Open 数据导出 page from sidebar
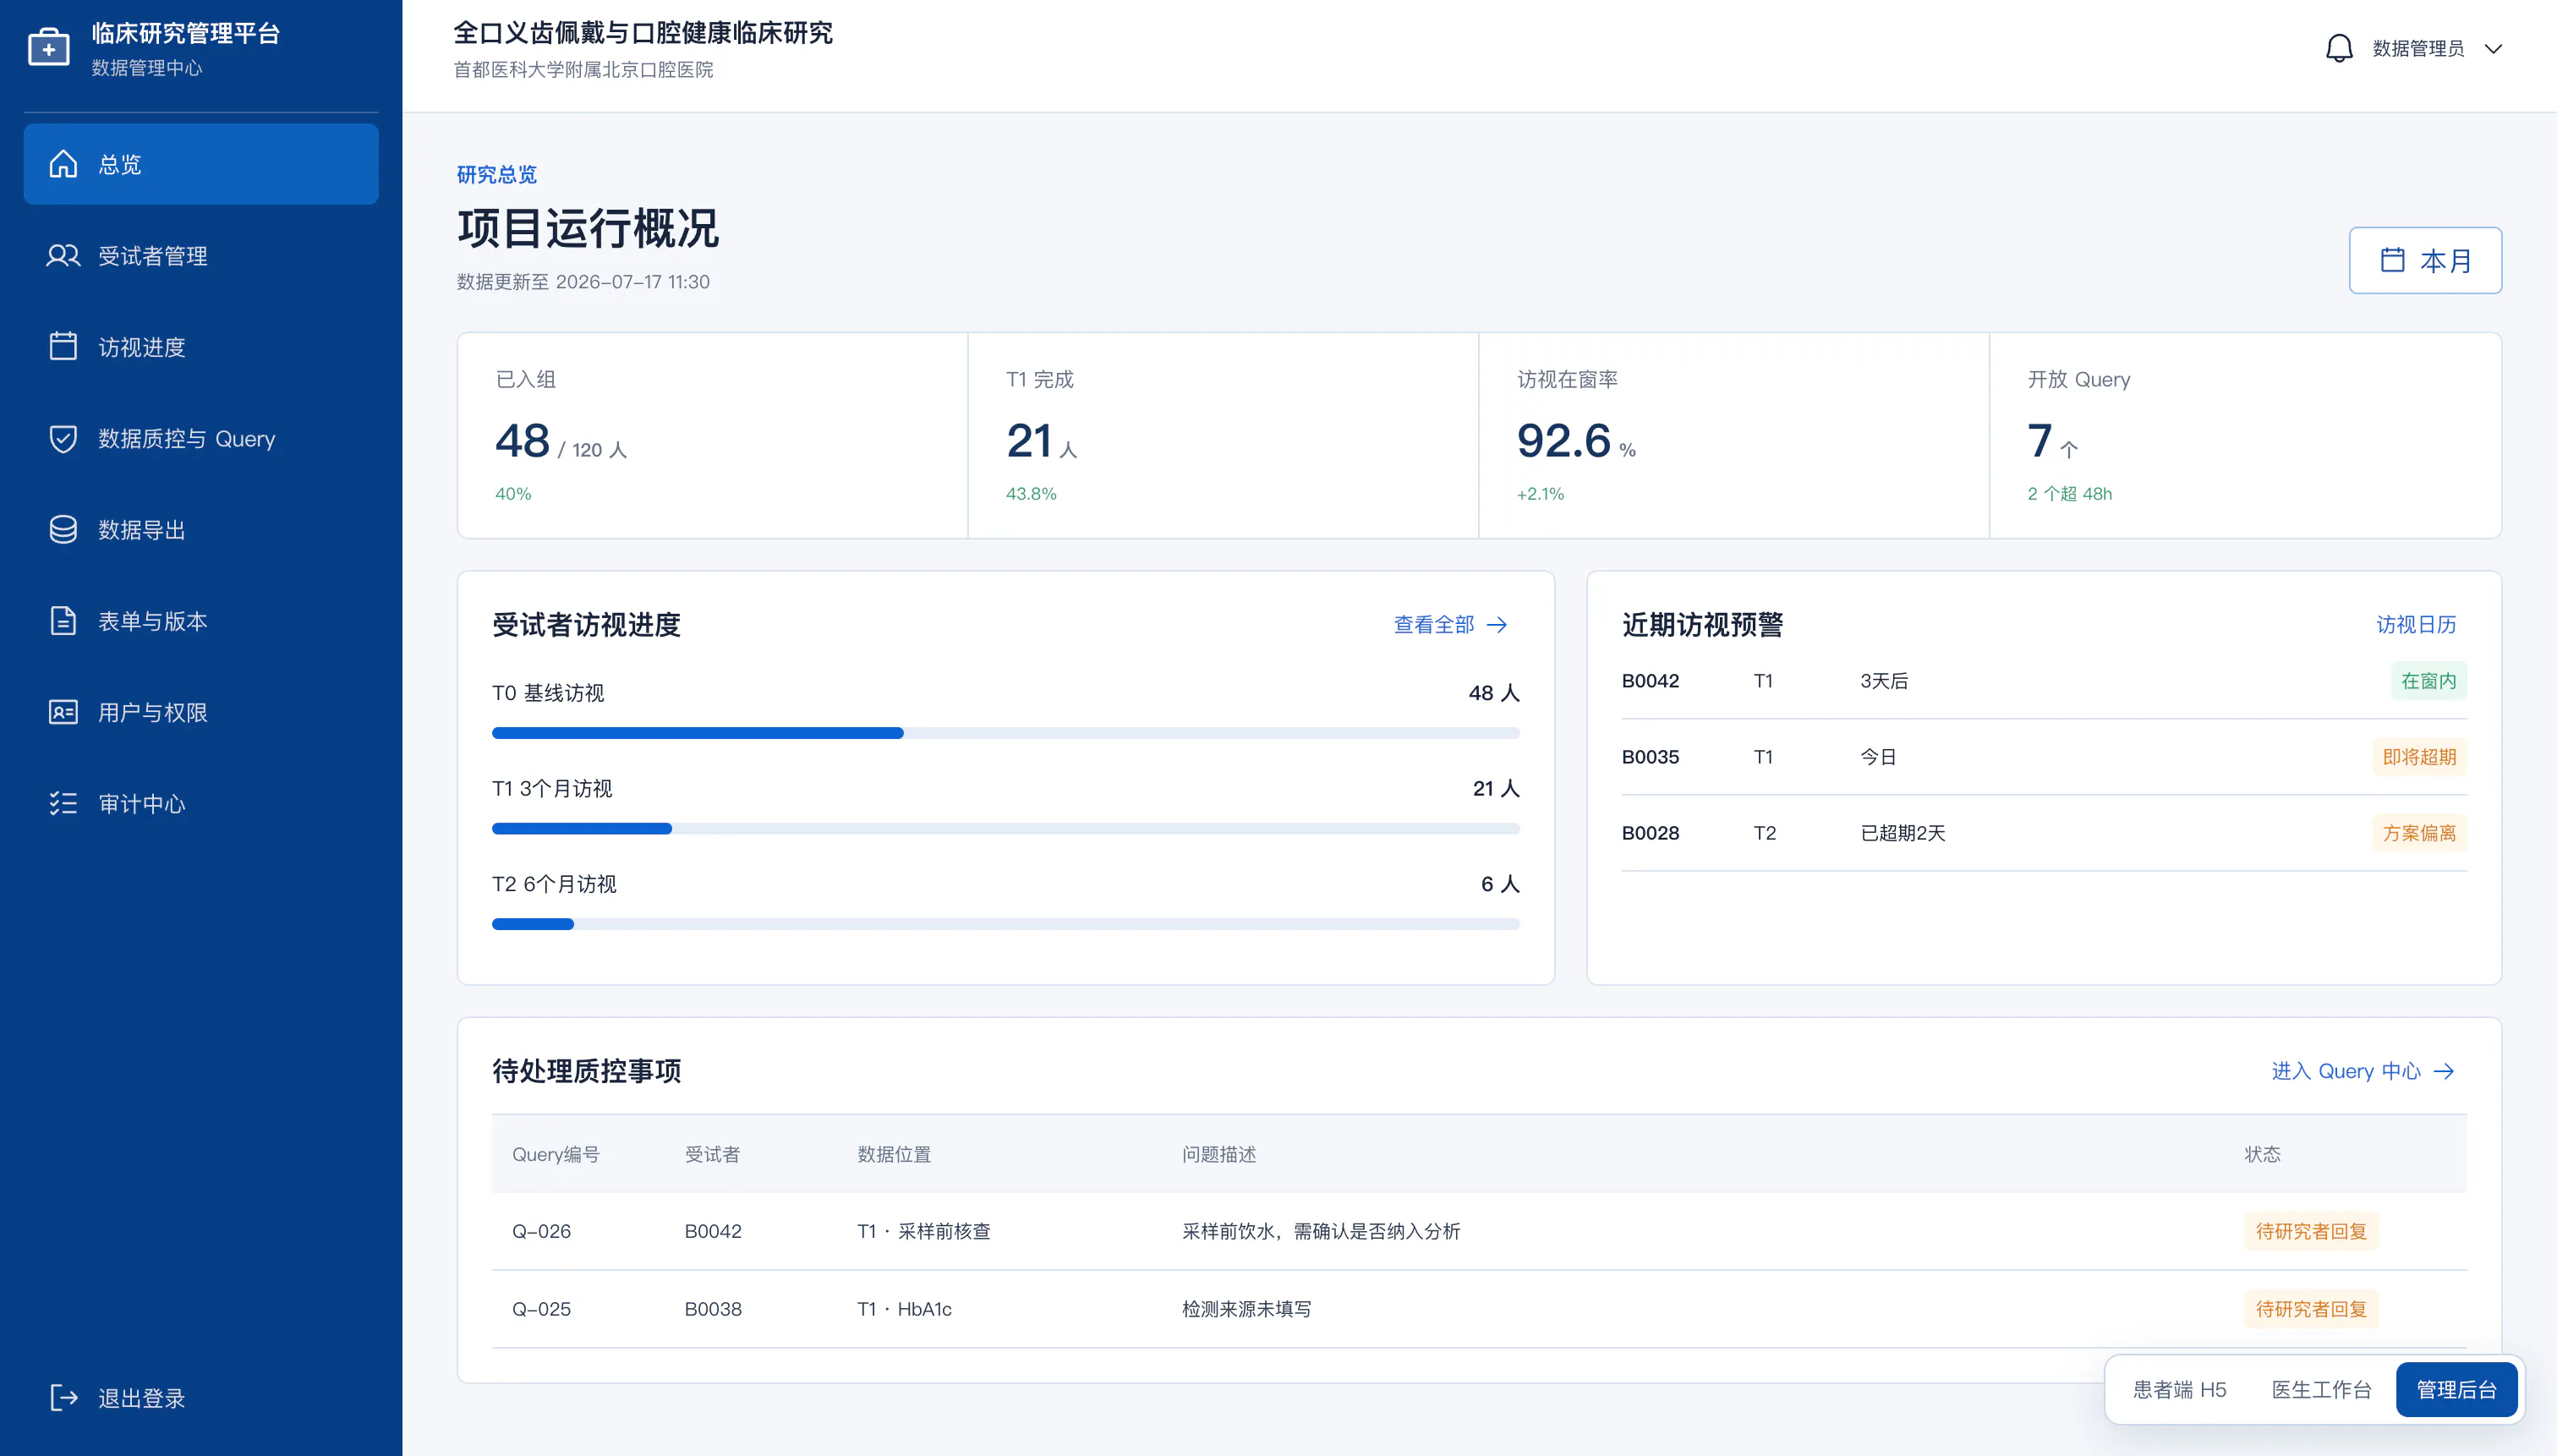The height and width of the screenshot is (1456, 2557). click(201, 529)
